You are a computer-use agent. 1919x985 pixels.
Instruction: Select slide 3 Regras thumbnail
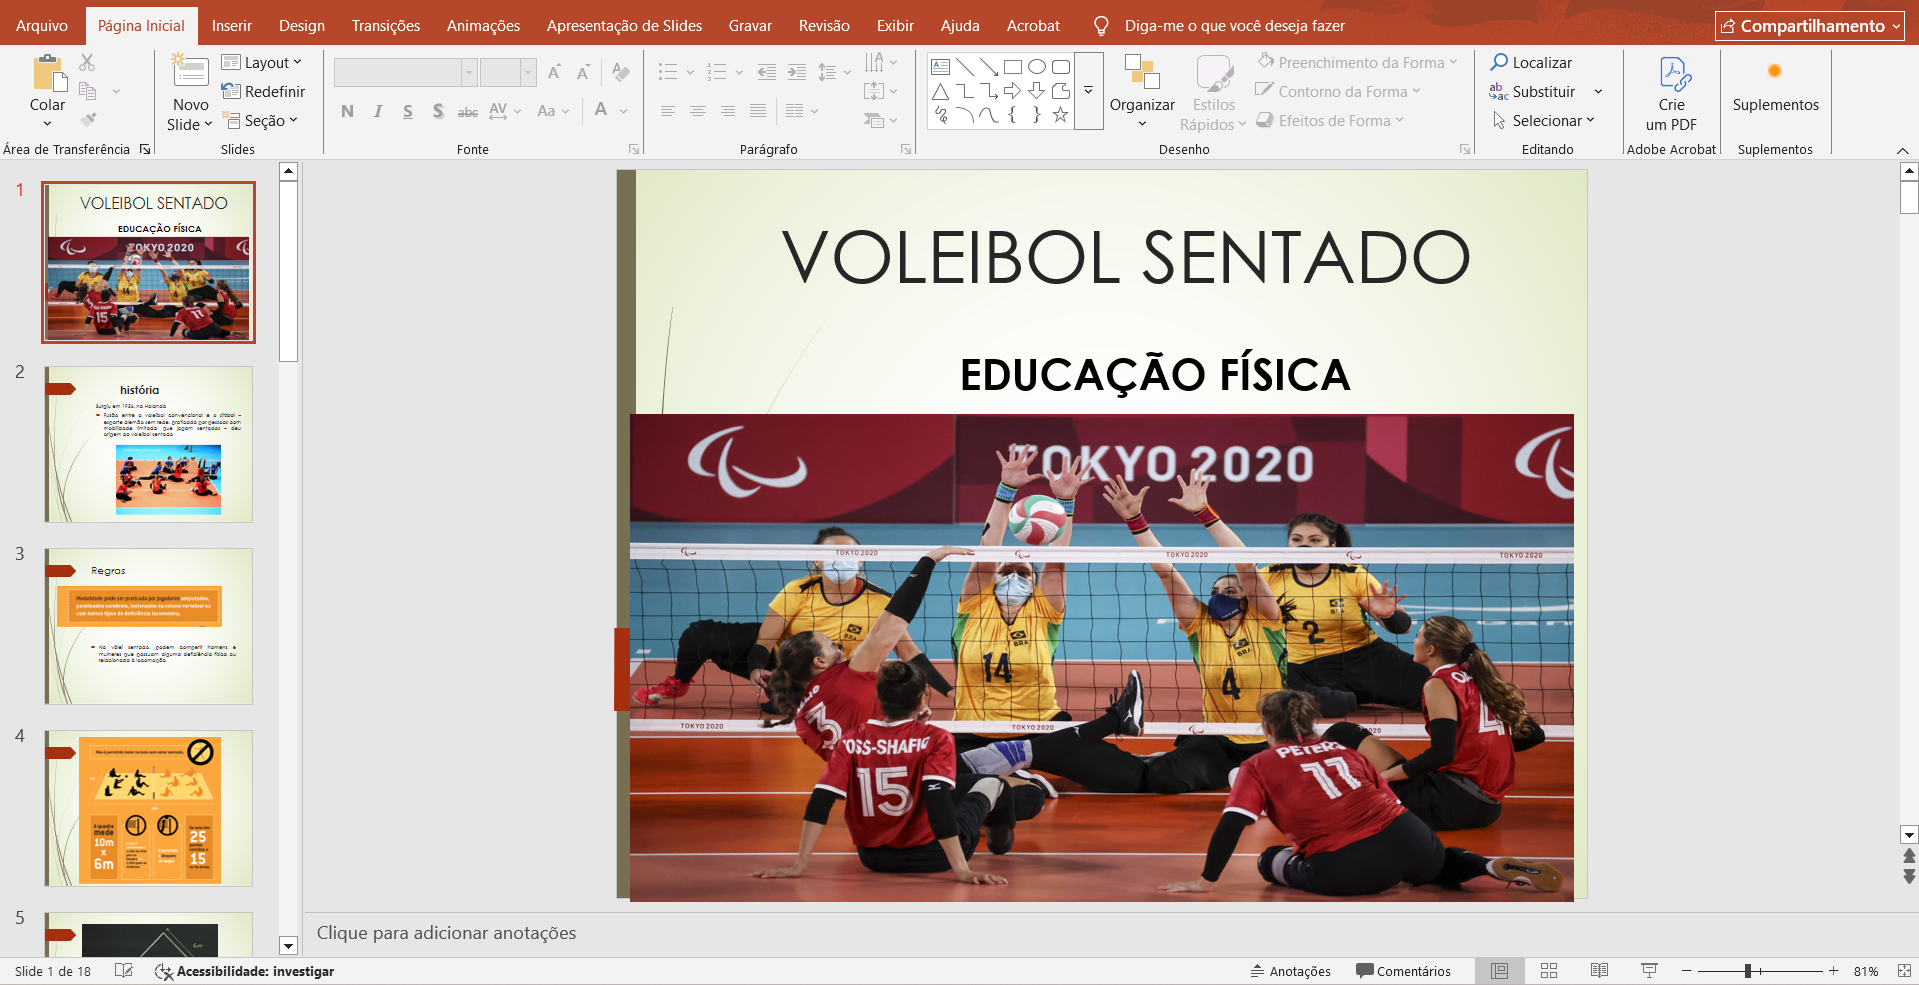click(x=149, y=626)
